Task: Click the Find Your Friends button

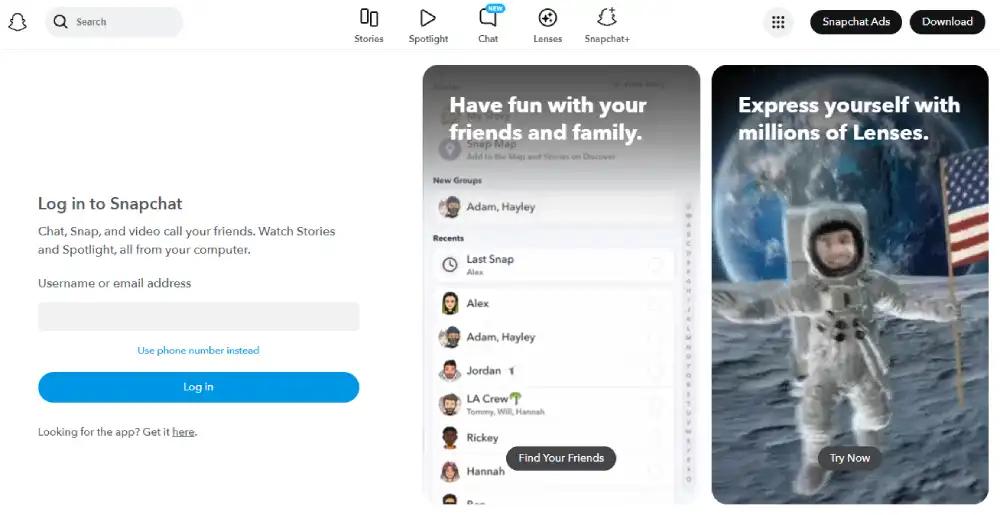Action: coord(561,458)
